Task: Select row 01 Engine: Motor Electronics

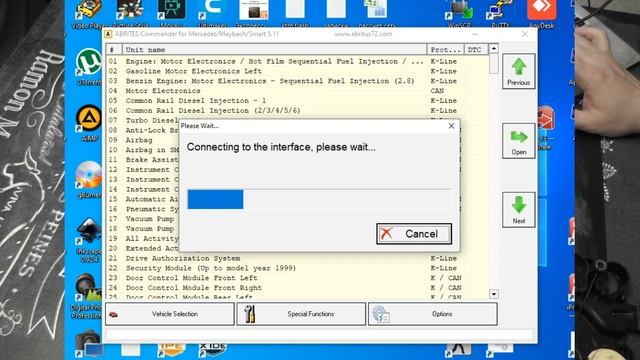Action: click(x=297, y=61)
